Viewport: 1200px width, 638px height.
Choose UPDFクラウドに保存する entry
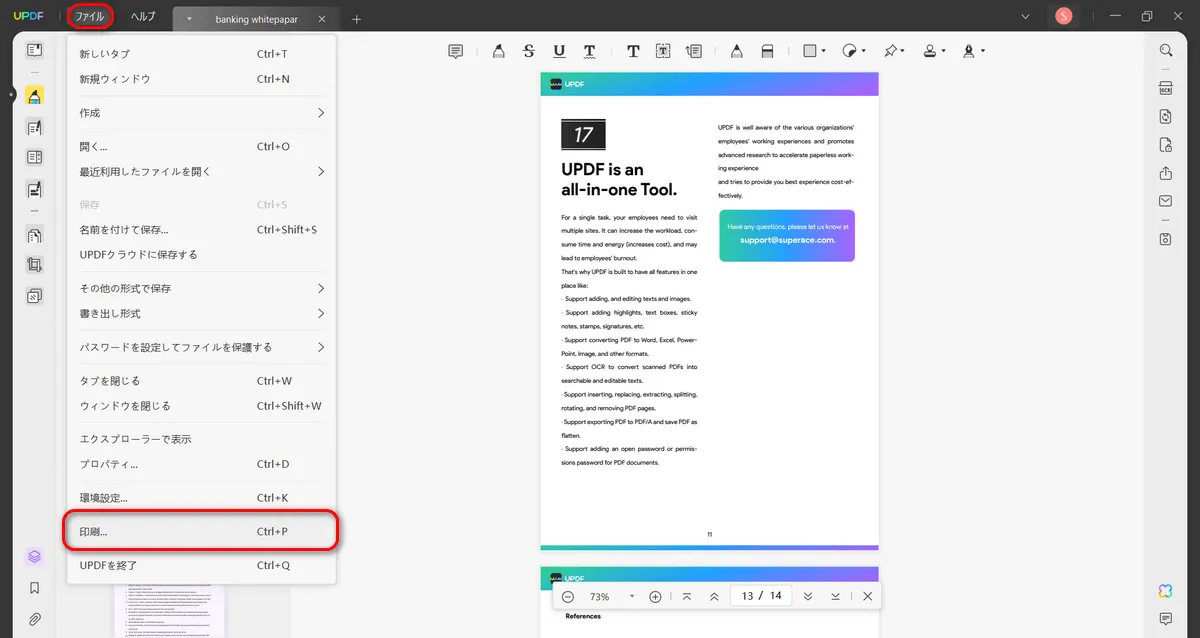pyautogui.click(x=202, y=255)
